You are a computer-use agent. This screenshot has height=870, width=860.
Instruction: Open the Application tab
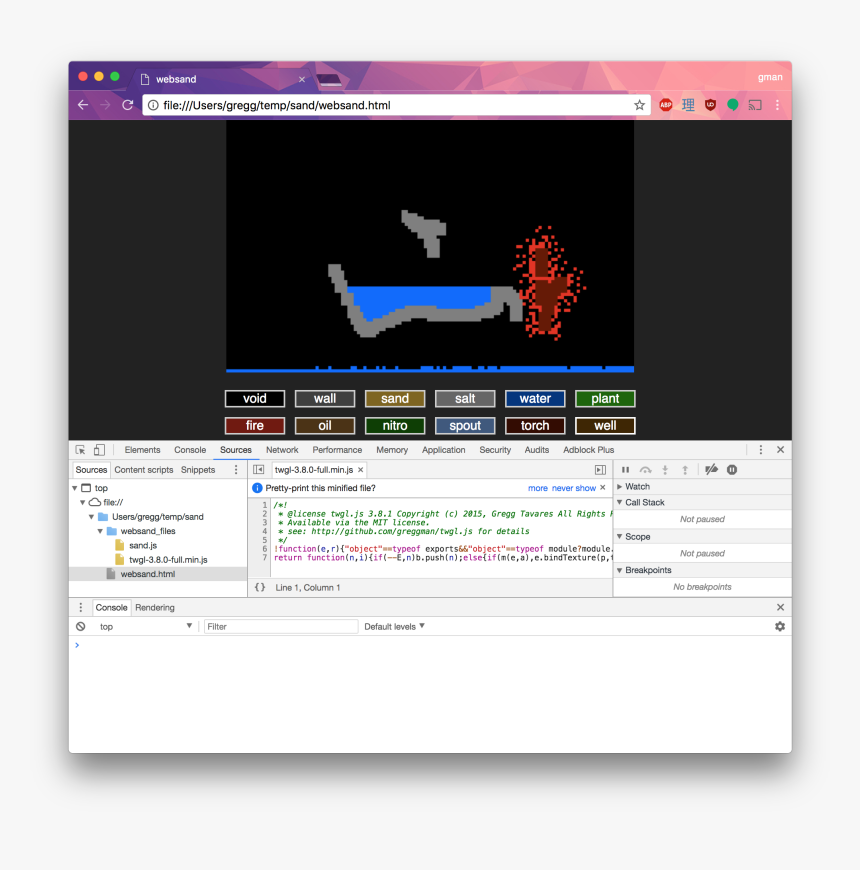443,450
